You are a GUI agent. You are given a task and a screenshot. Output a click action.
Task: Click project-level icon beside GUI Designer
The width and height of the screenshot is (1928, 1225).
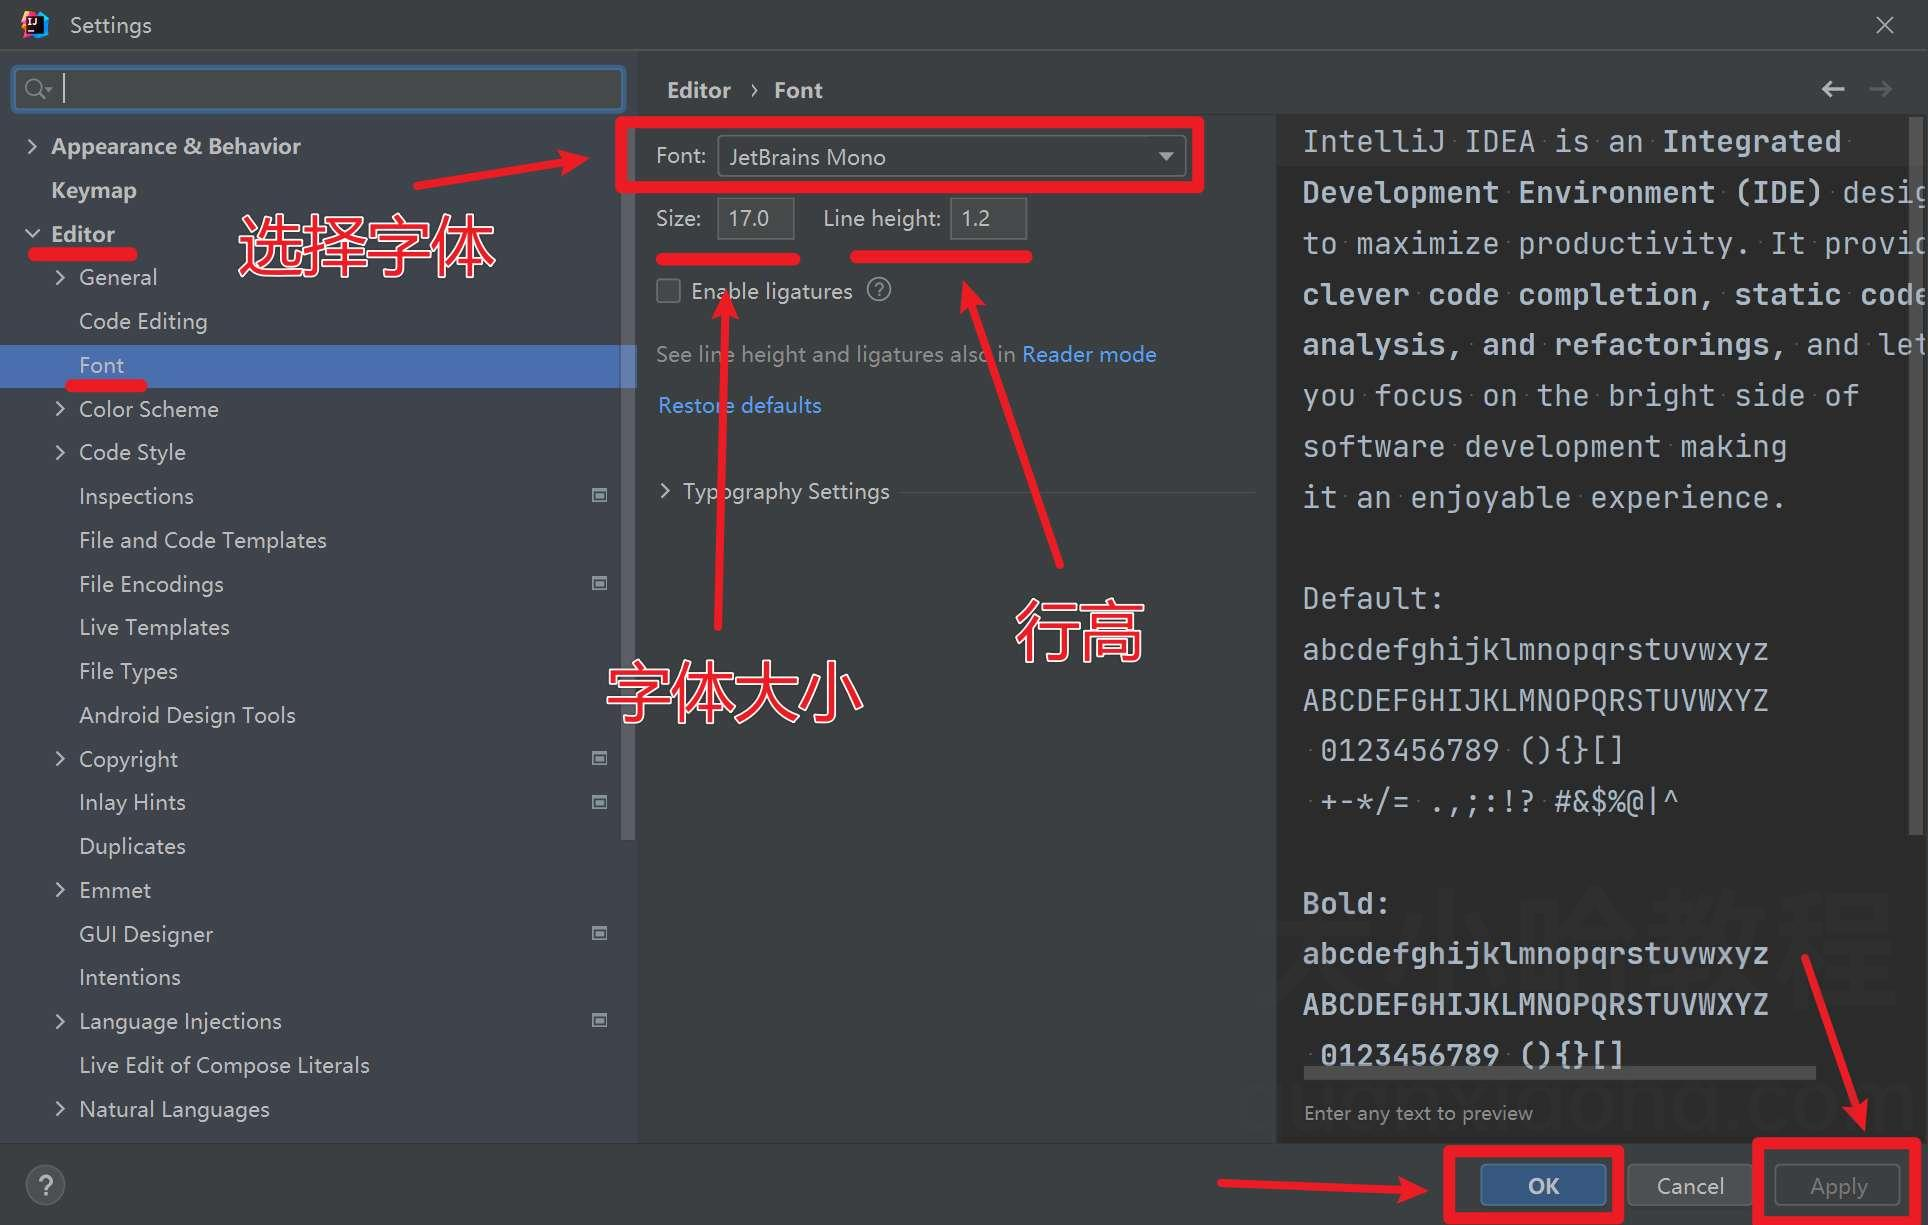pos(599,933)
